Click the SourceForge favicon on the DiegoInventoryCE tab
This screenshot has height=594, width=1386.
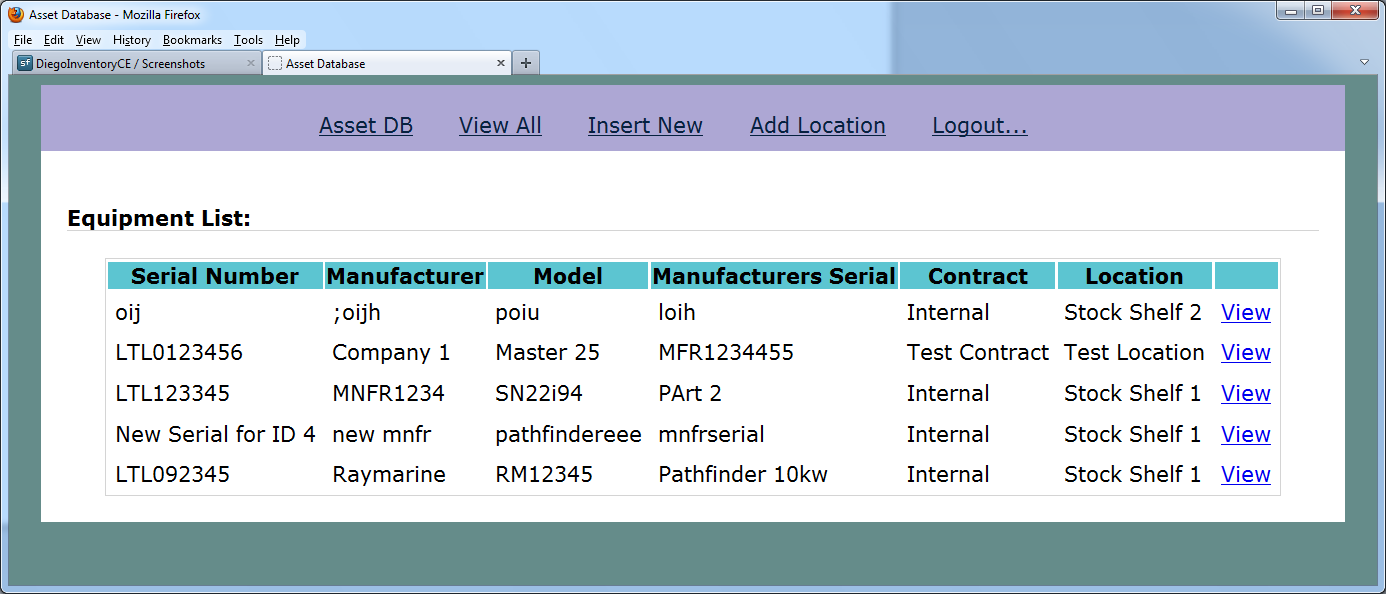coord(23,61)
